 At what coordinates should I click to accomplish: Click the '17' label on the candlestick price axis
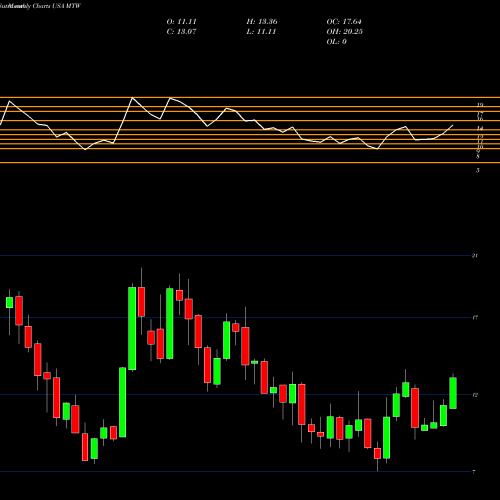[475, 318]
